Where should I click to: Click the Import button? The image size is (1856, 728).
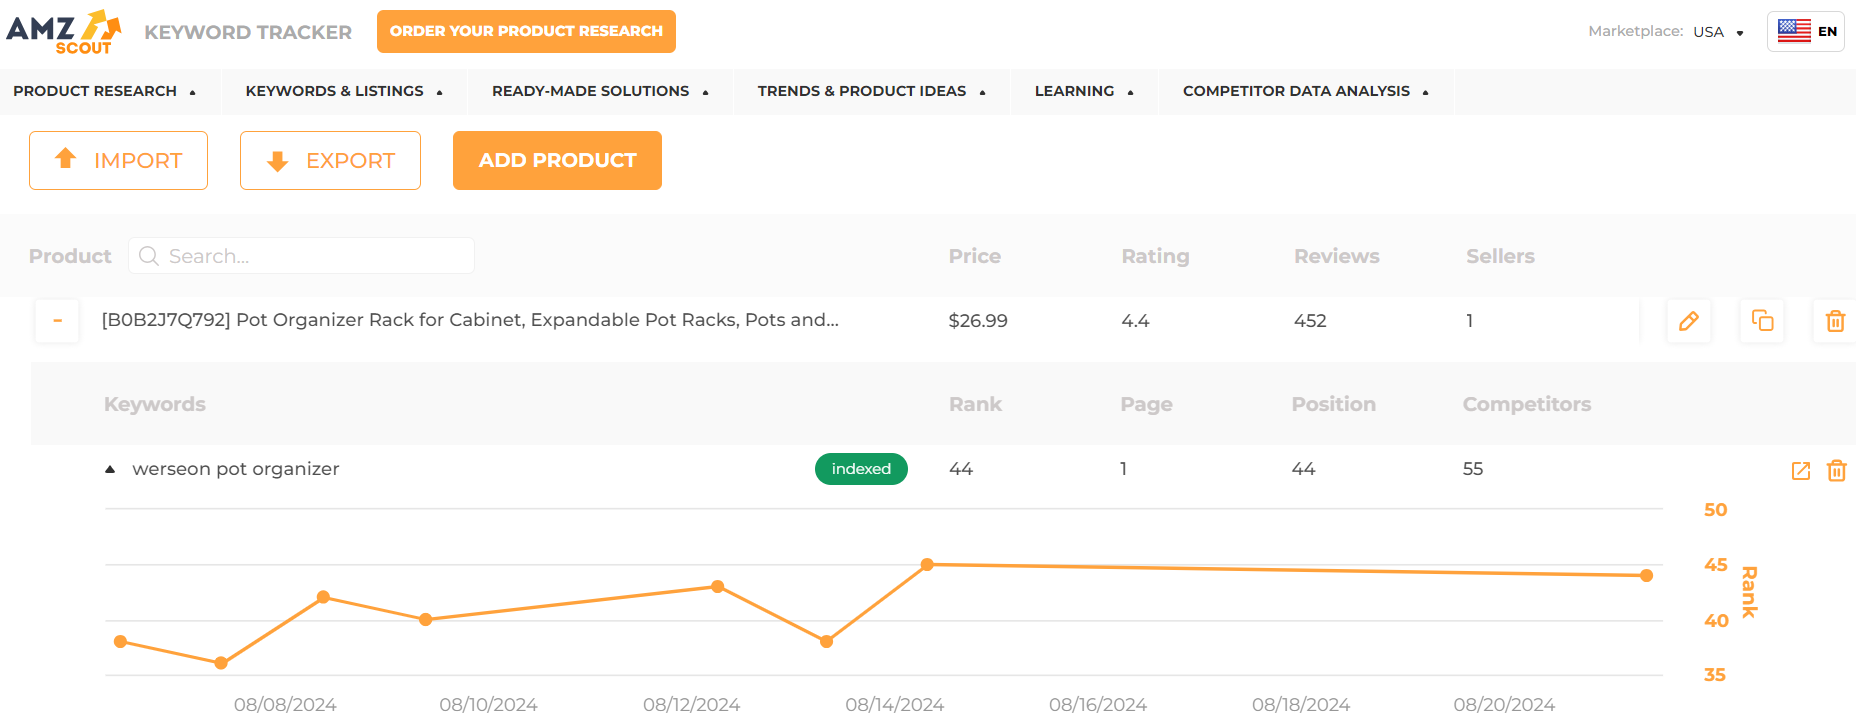(118, 160)
